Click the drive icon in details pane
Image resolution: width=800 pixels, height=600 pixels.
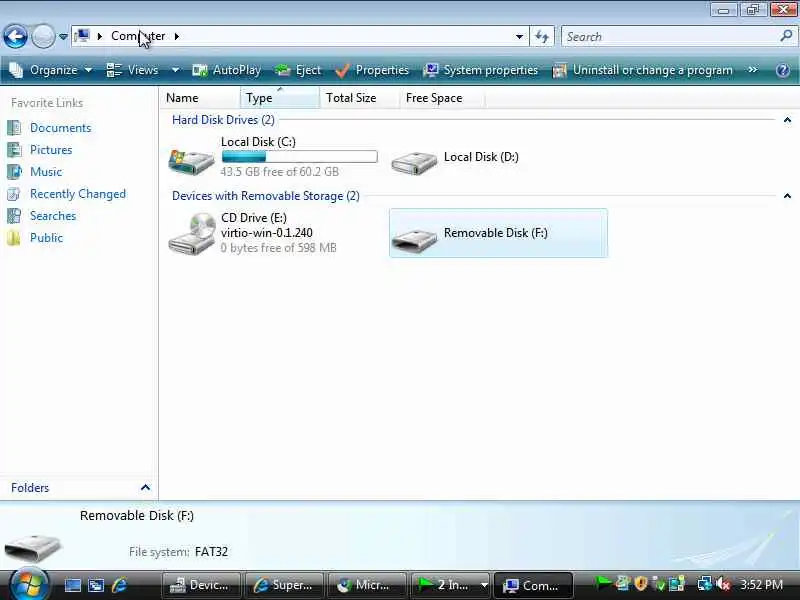click(32, 547)
